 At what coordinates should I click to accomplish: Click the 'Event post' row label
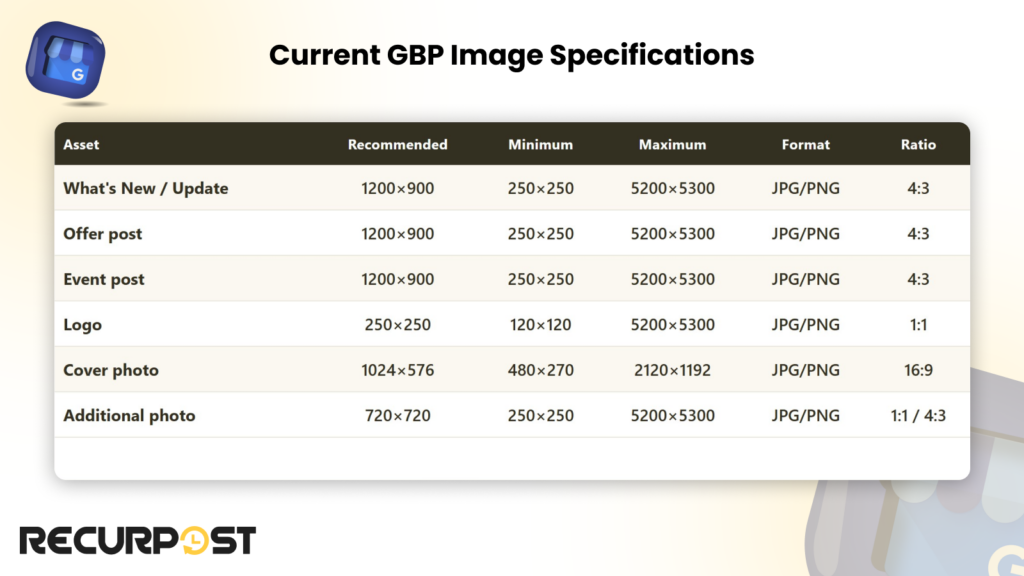coord(104,279)
